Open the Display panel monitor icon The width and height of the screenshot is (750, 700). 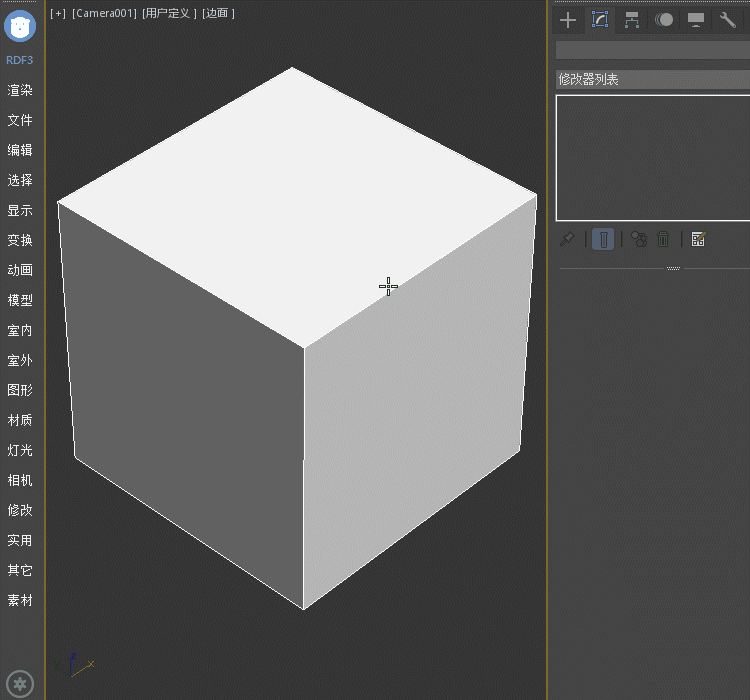[696, 20]
